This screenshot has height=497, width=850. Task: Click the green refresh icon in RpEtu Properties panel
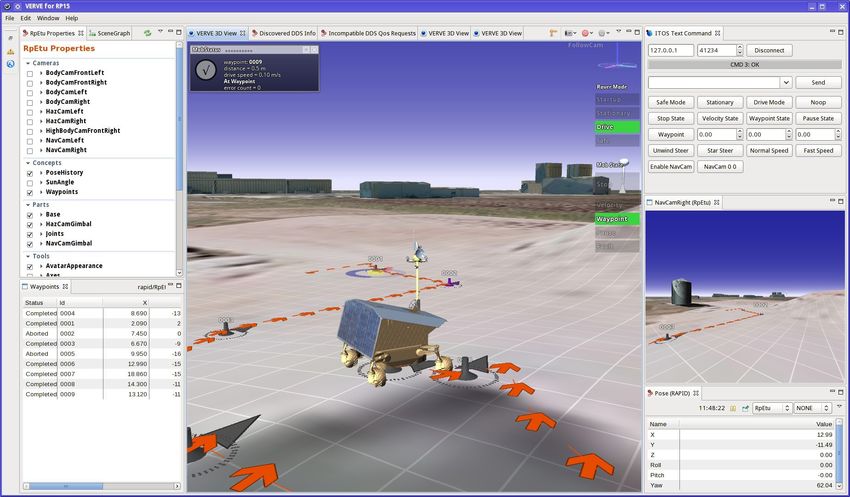[x=147, y=33]
